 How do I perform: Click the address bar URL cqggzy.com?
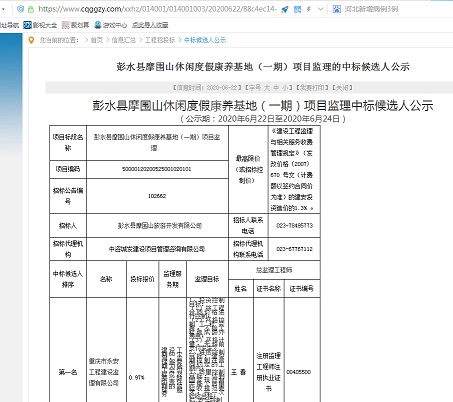[x=157, y=9]
